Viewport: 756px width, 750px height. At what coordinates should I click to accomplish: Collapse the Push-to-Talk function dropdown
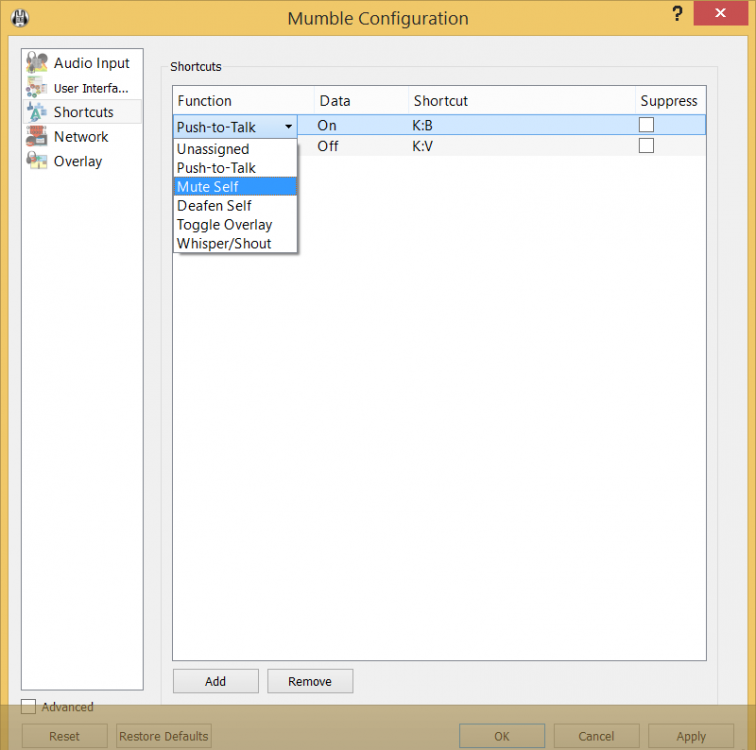pyautogui.click(x=288, y=127)
